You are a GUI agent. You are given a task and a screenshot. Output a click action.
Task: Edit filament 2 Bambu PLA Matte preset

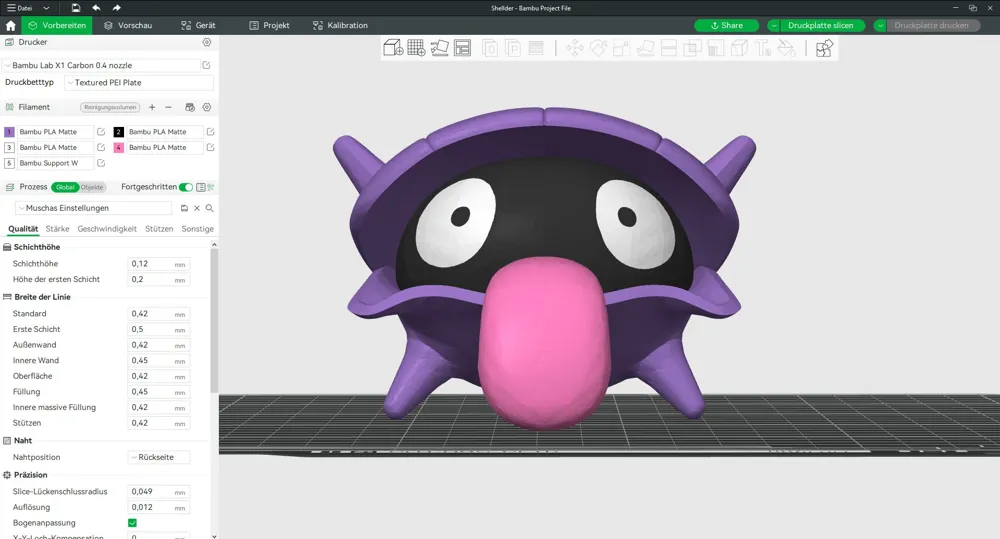tap(210, 131)
